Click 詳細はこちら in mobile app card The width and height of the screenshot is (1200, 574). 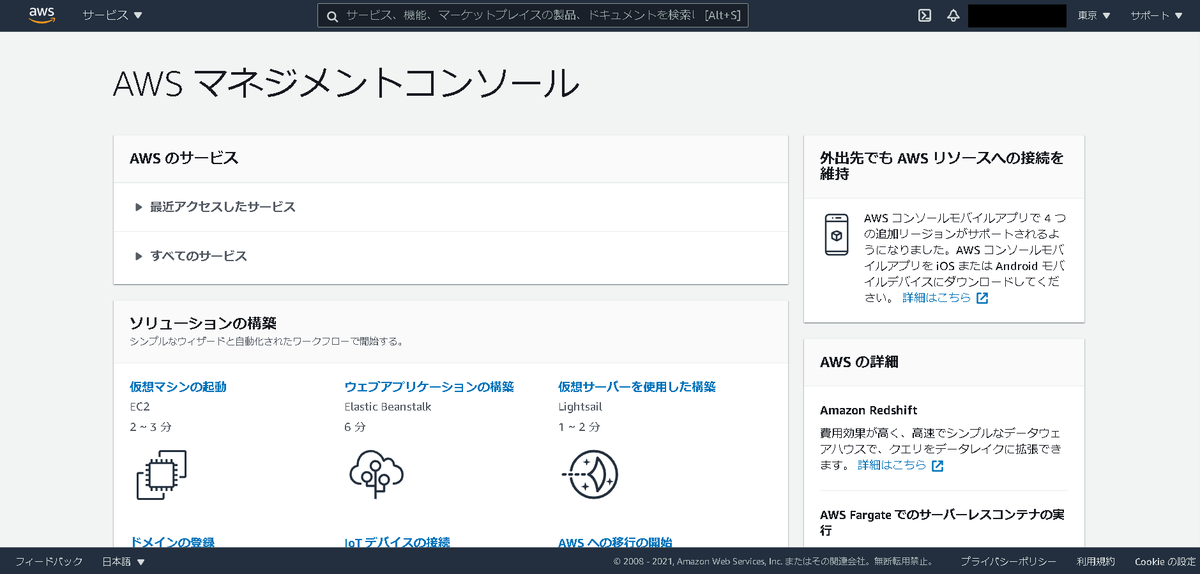click(x=936, y=298)
